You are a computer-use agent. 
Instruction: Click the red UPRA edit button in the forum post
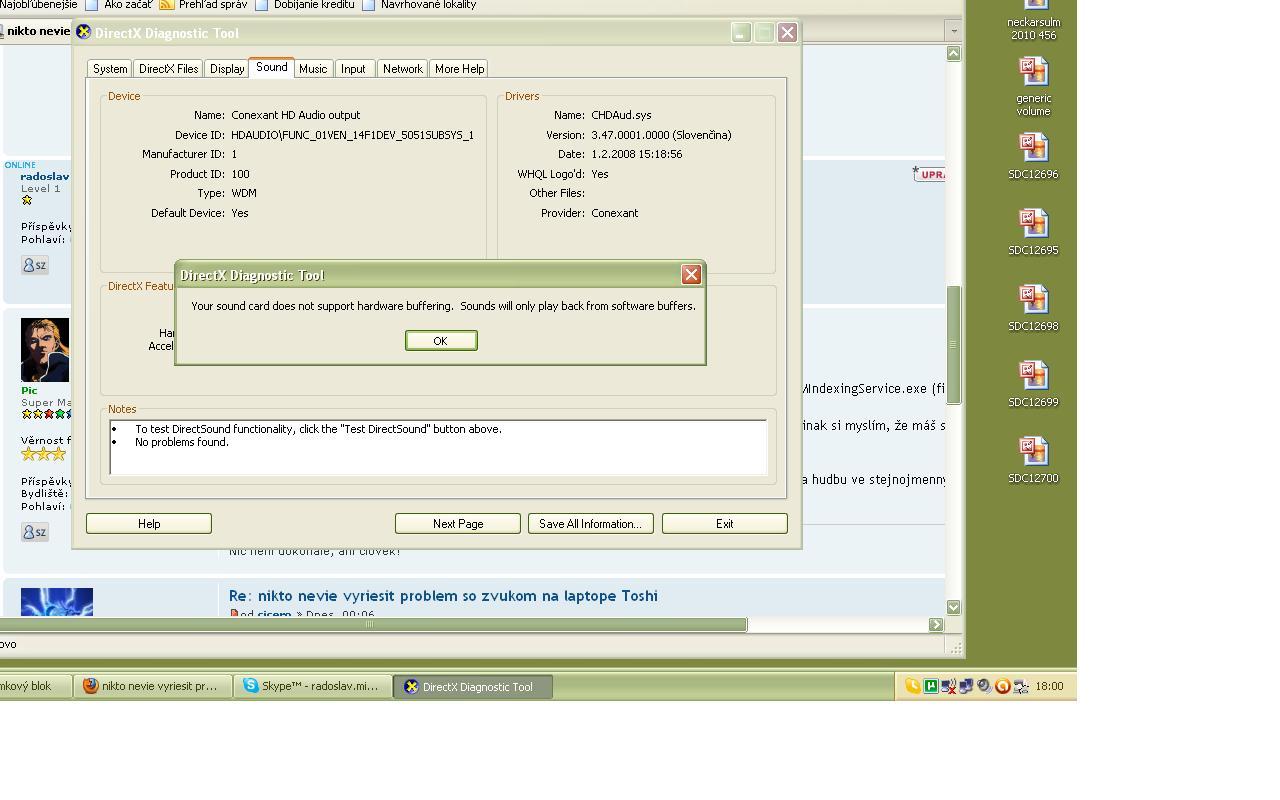(929, 174)
